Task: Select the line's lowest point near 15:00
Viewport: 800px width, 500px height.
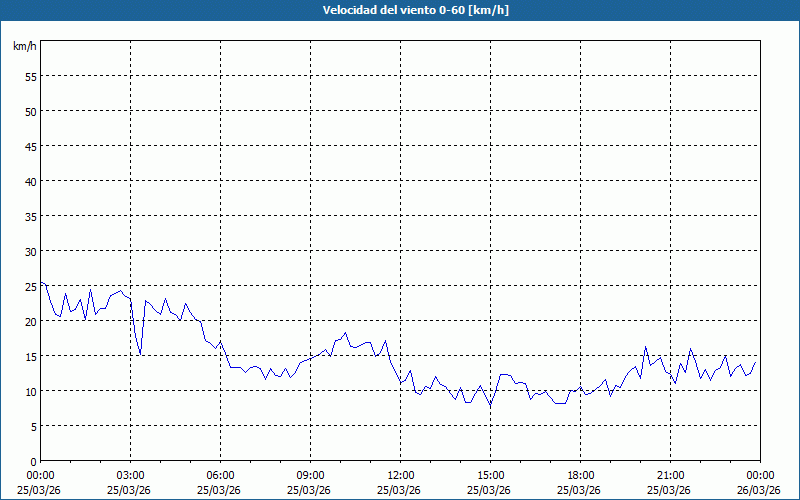Action: [x=490, y=405]
